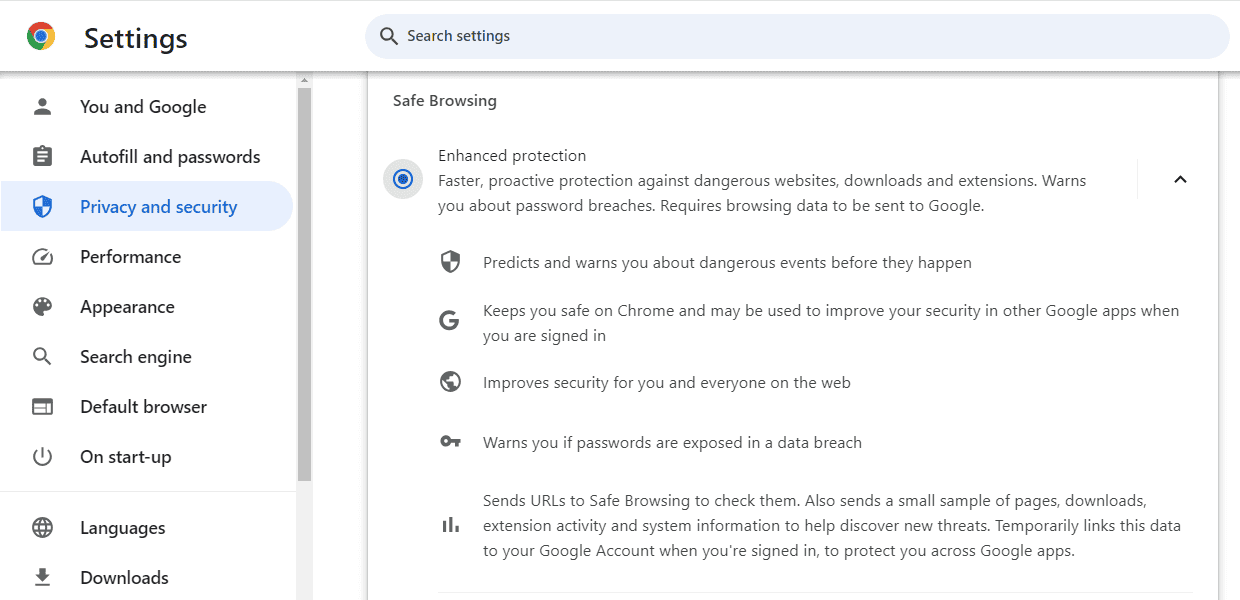Click inside the Search settings field
The height and width of the screenshot is (600, 1240).
pyautogui.click(x=797, y=35)
